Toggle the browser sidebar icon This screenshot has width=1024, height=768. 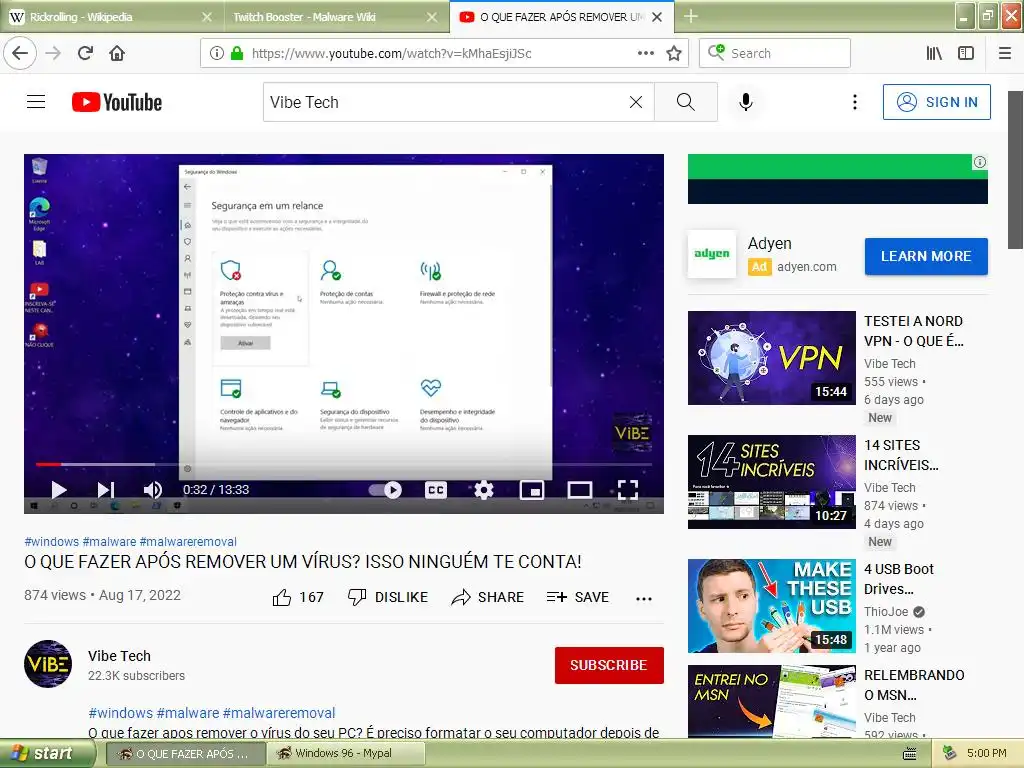click(966, 54)
